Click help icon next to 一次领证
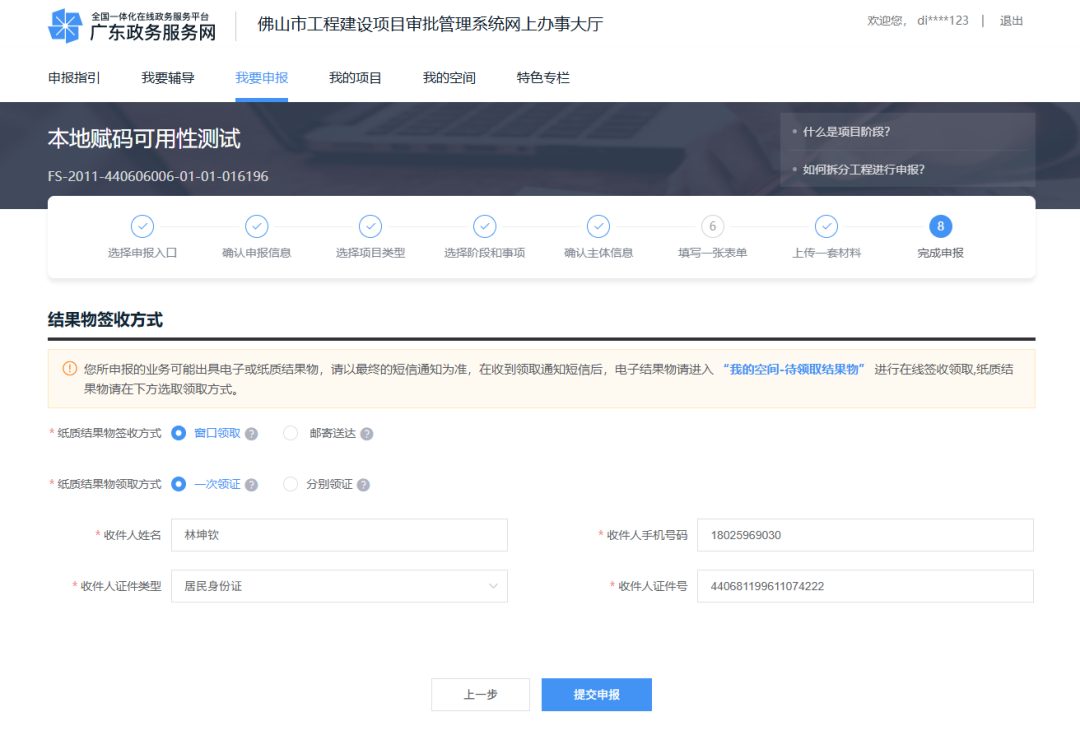Image resolution: width=1080 pixels, height=740 pixels. [x=252, y=485]
